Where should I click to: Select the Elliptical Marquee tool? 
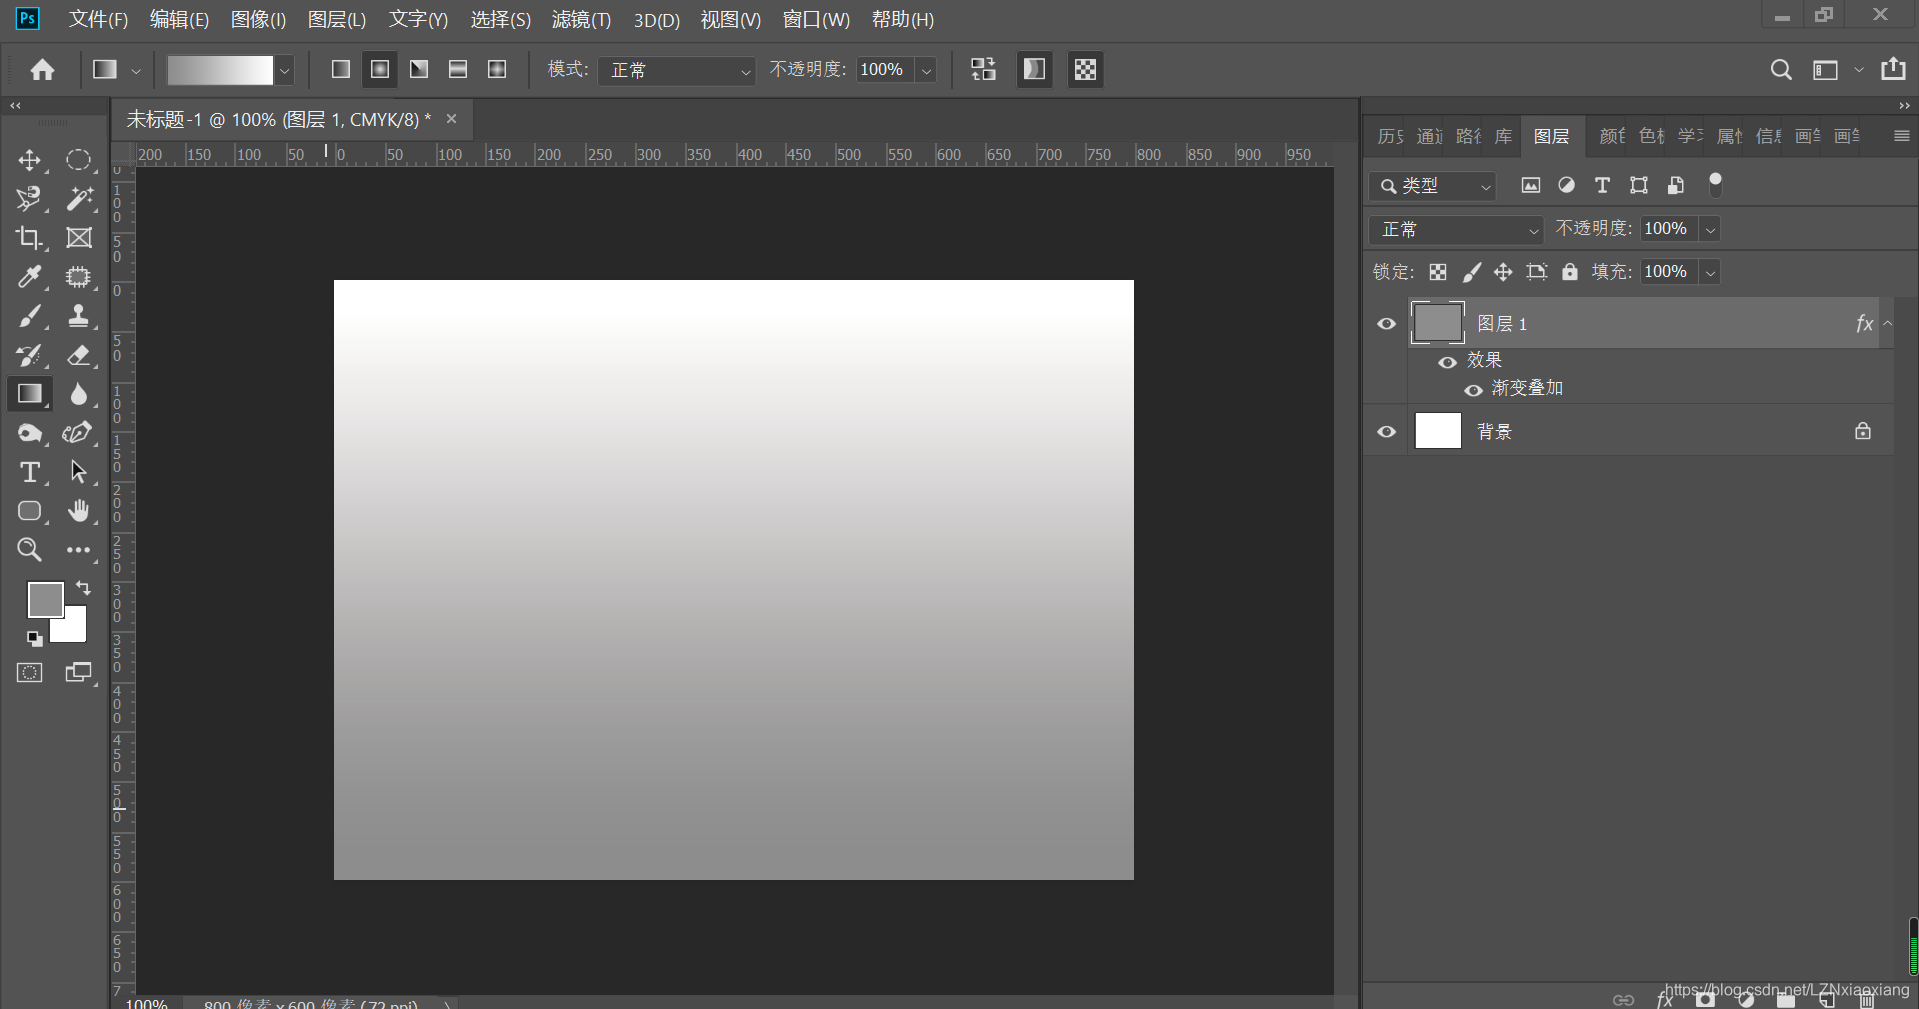(x=79, y=160)
